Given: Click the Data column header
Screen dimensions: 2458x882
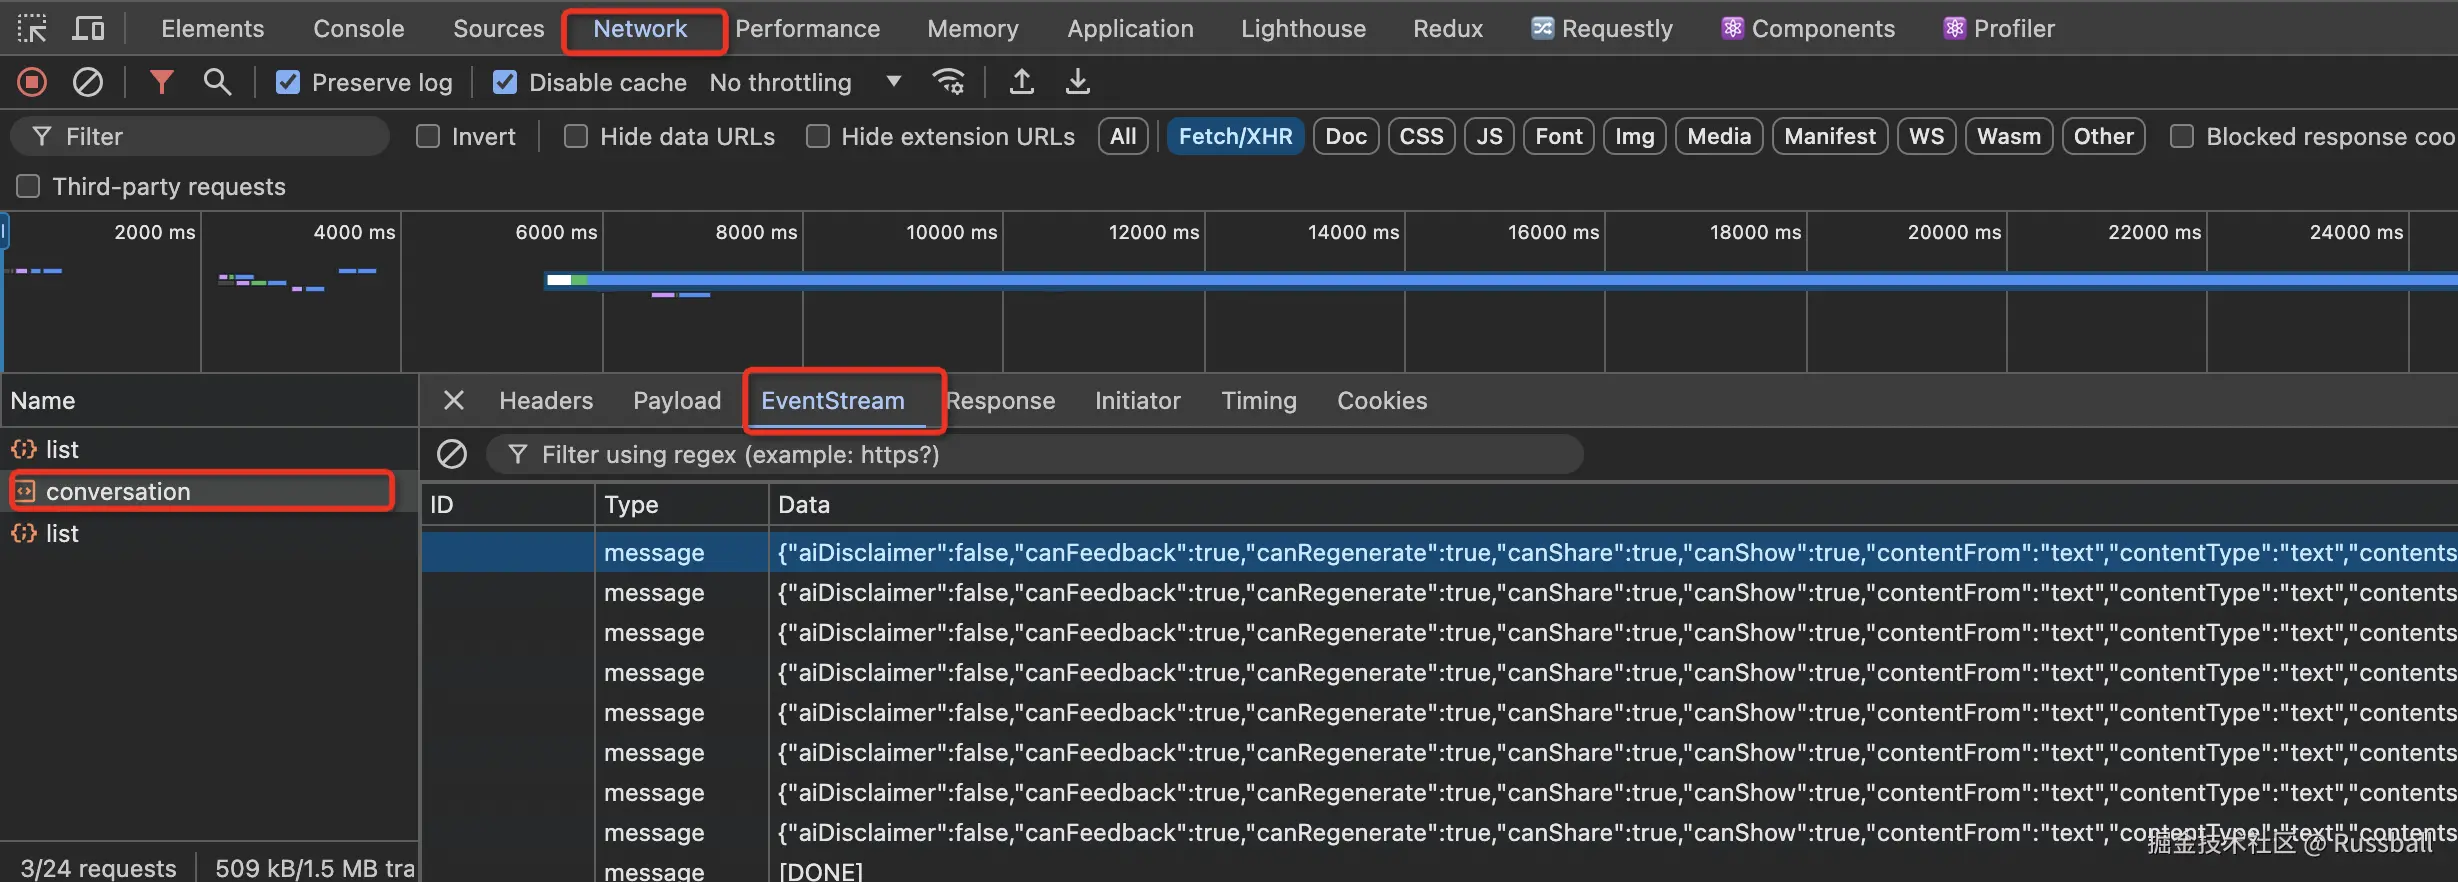Looking at the screenshot, I should click(x=1613, y=505).
